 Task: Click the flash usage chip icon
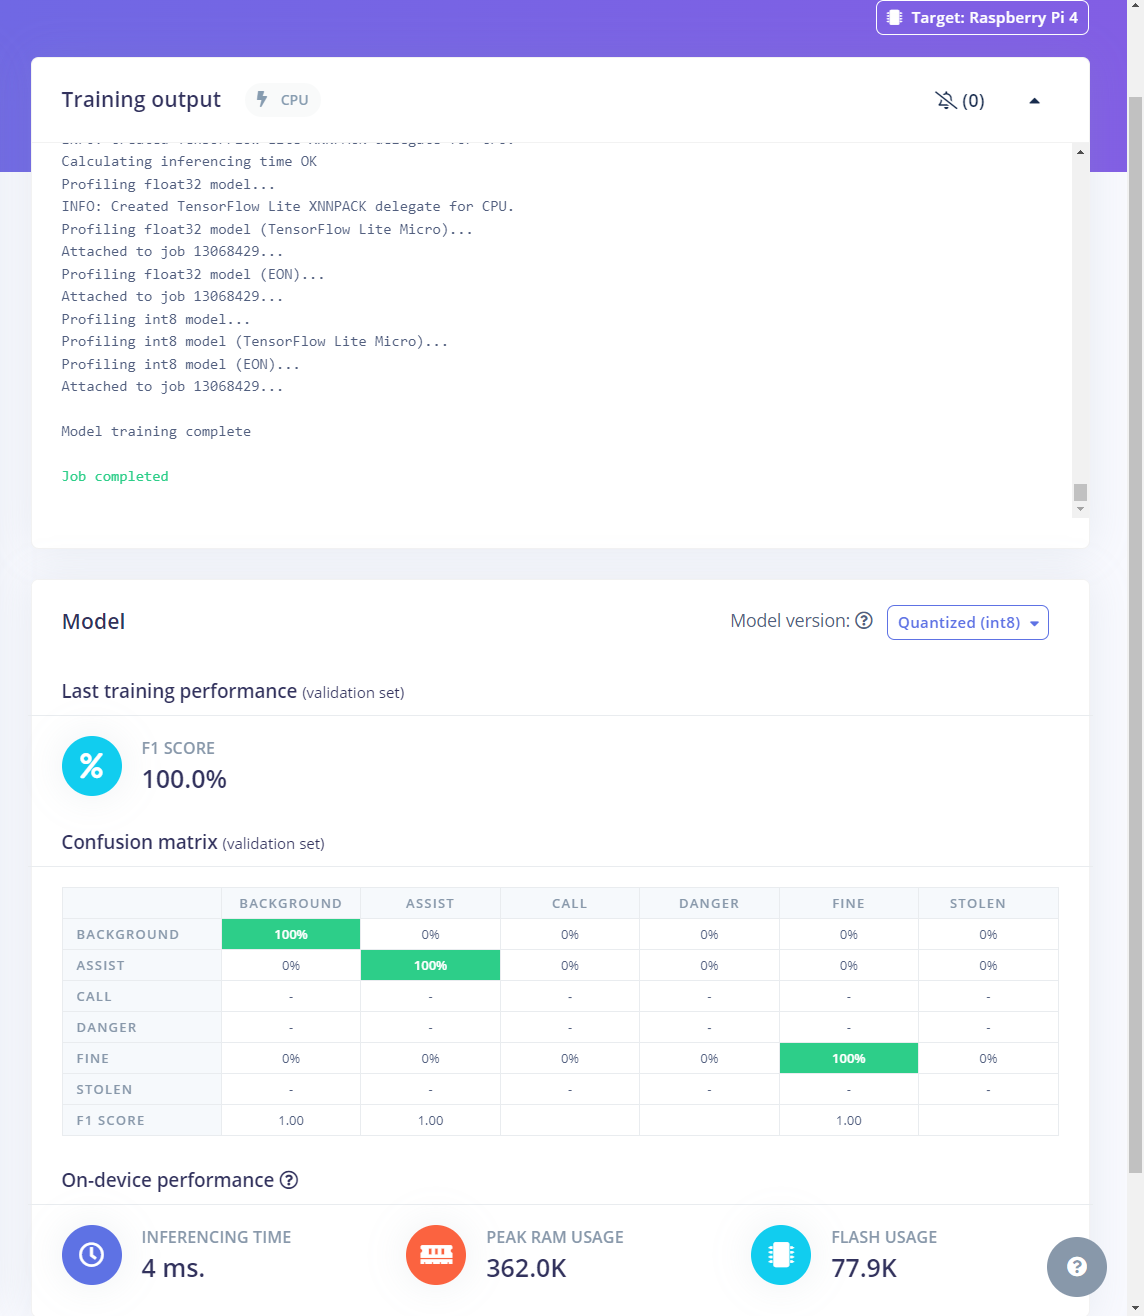pyautogui.click(x=781, y=1254)
